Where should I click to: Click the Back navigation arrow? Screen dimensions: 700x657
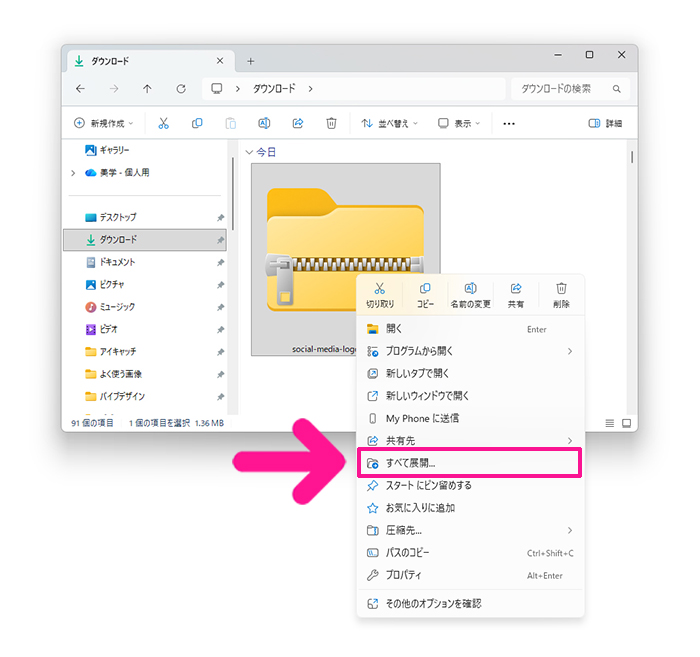click(80, 89)
